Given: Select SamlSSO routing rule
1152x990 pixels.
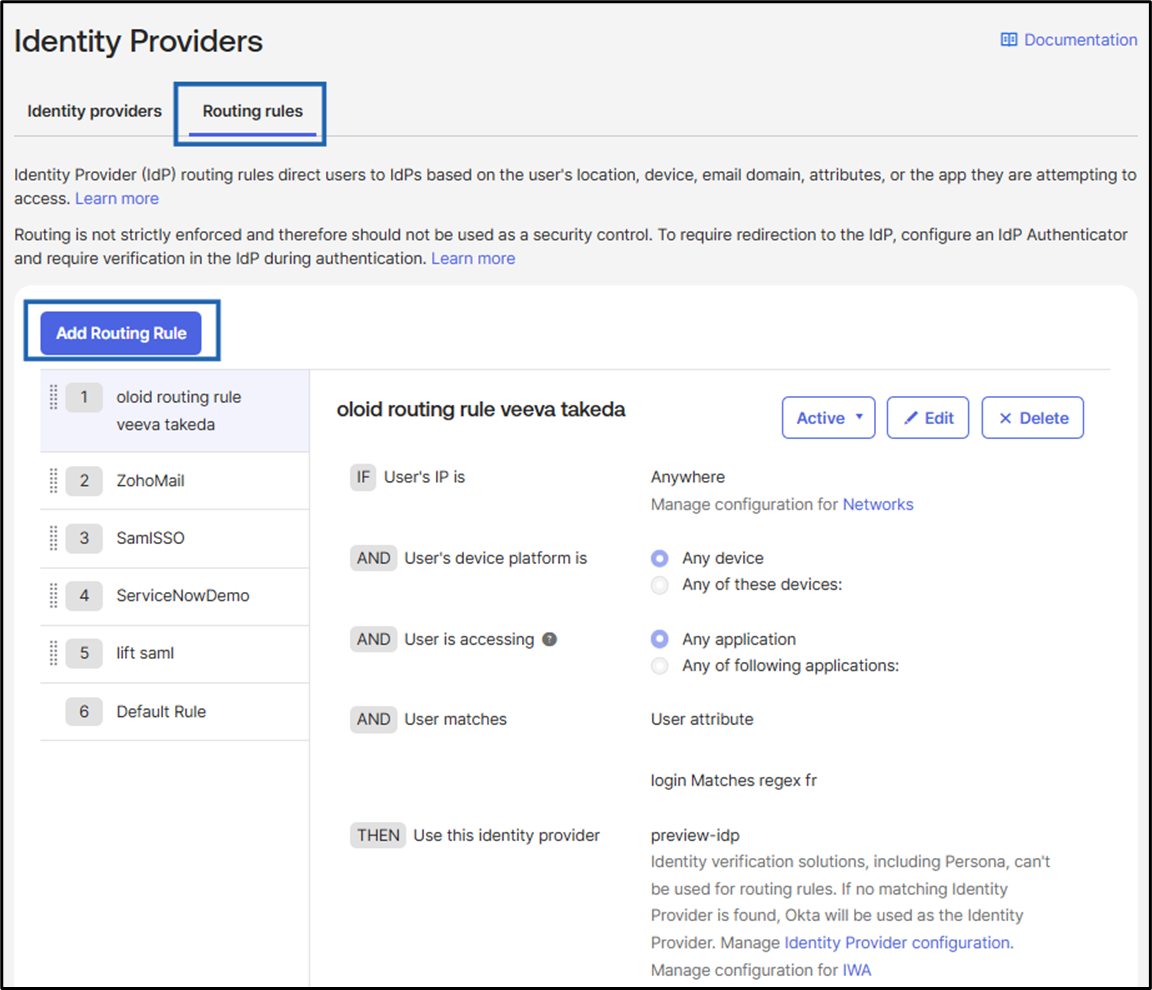Looking at the screenshot, I should (175, 538).
